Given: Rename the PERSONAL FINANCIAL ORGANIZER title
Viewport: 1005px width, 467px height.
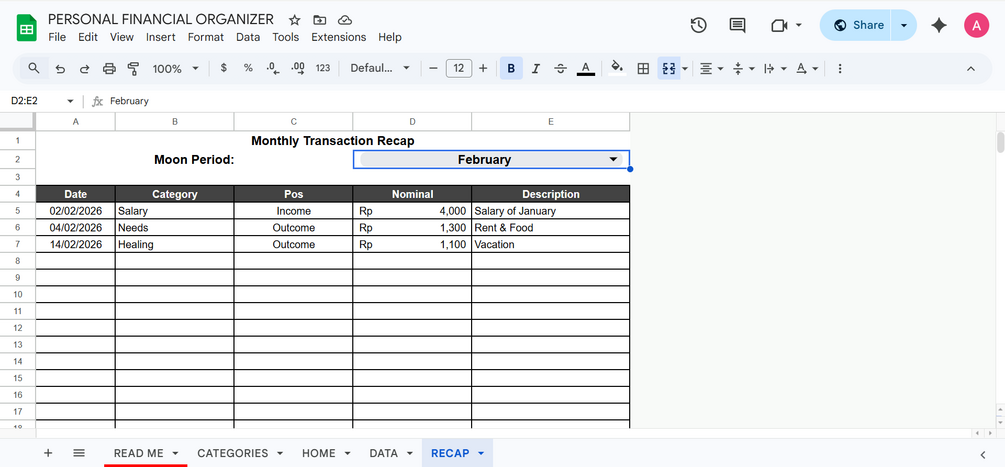Looking at the screenshot, I should click(161, 19).
